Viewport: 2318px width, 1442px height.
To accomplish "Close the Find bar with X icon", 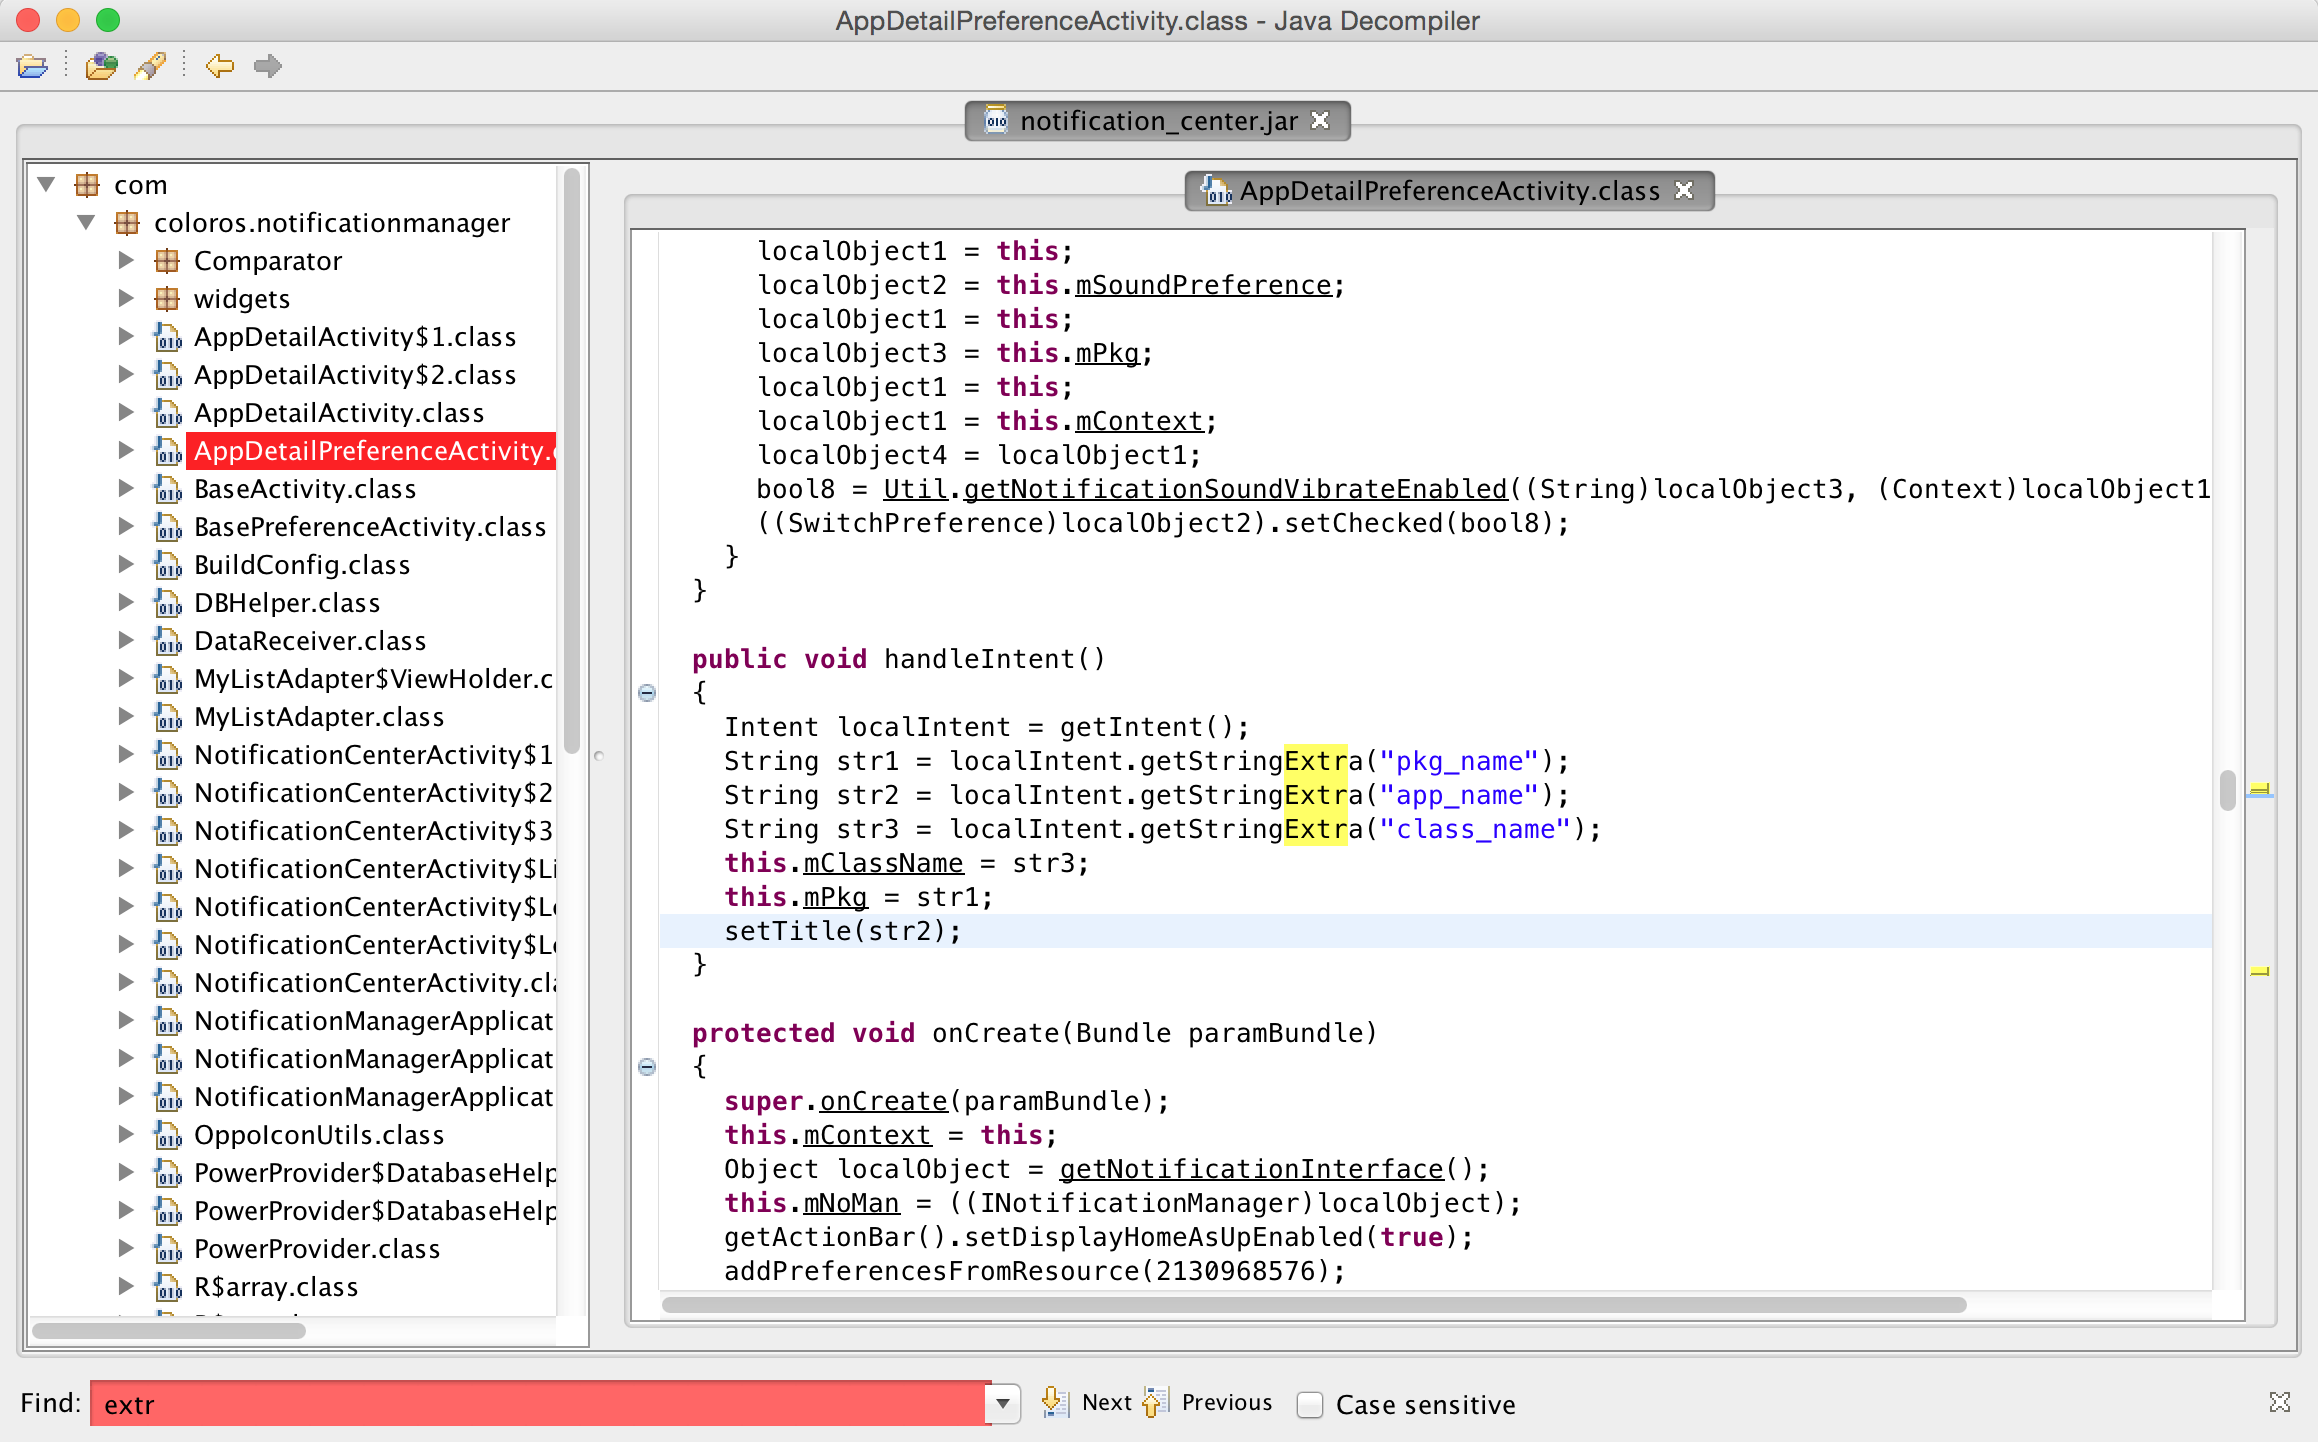I will (2280, 1402).
